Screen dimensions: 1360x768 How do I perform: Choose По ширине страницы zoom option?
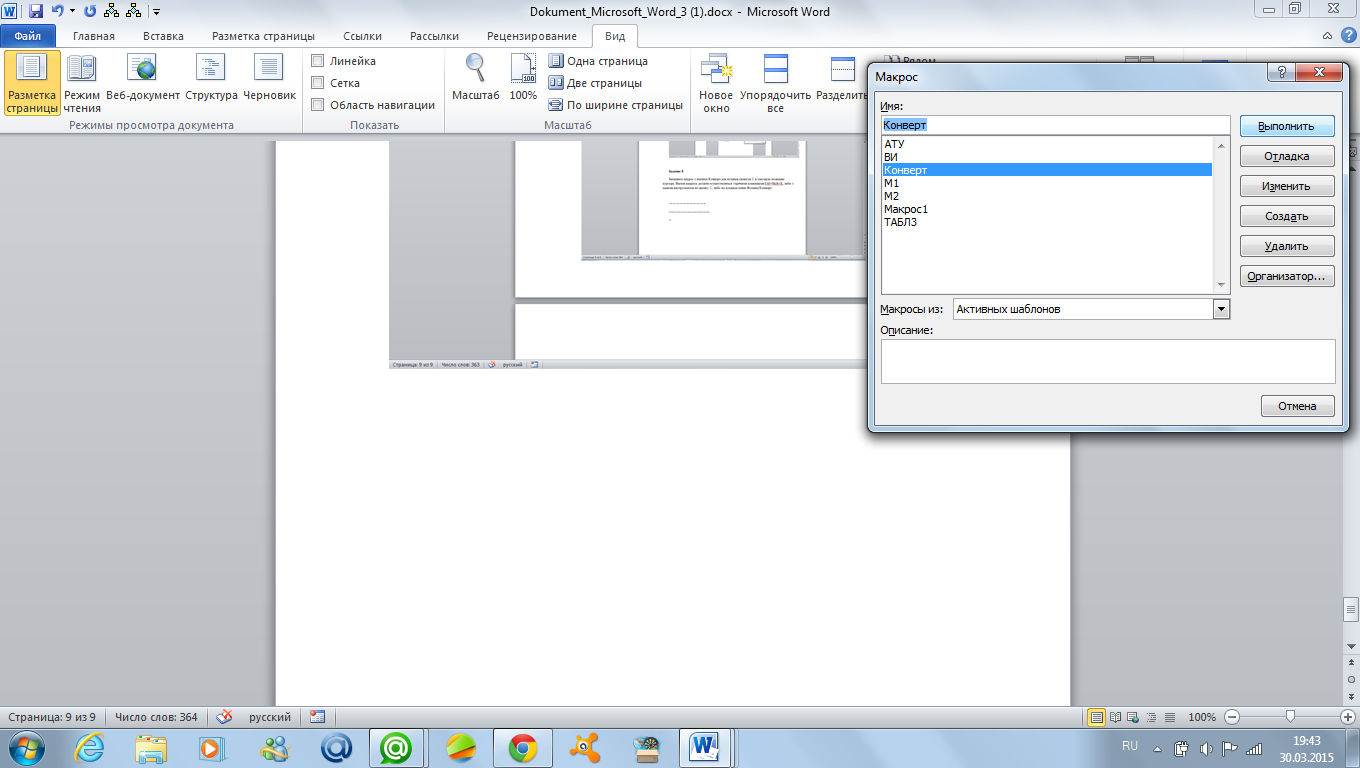point(616,105)
